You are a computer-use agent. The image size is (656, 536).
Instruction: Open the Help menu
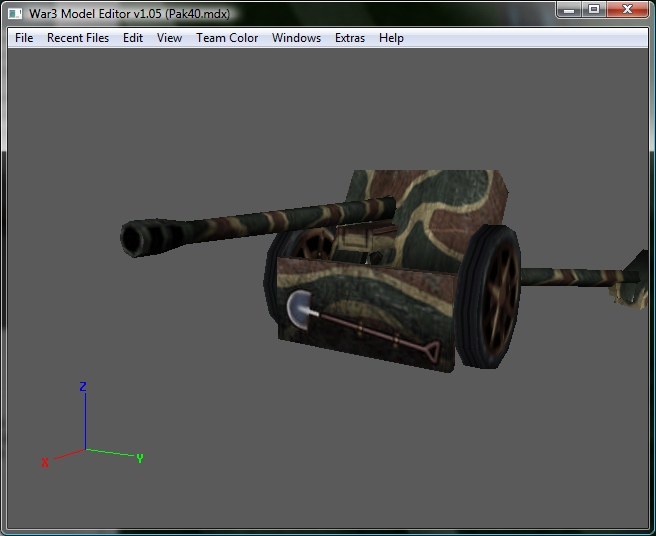tap(391, 38)
